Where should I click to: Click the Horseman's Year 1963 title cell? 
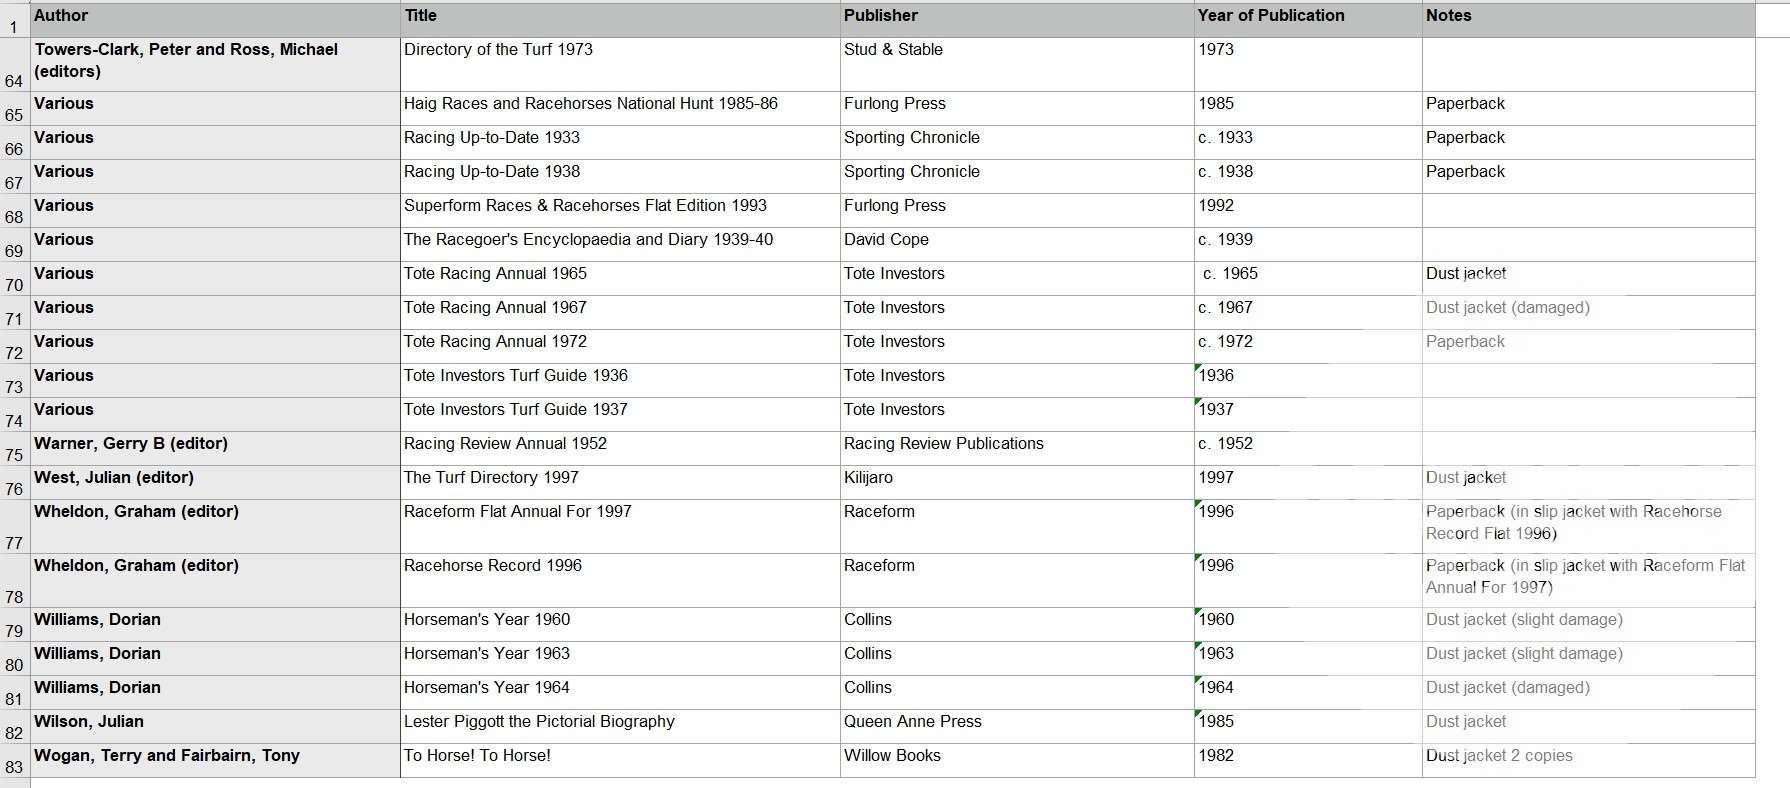click(x=621, y=659)
